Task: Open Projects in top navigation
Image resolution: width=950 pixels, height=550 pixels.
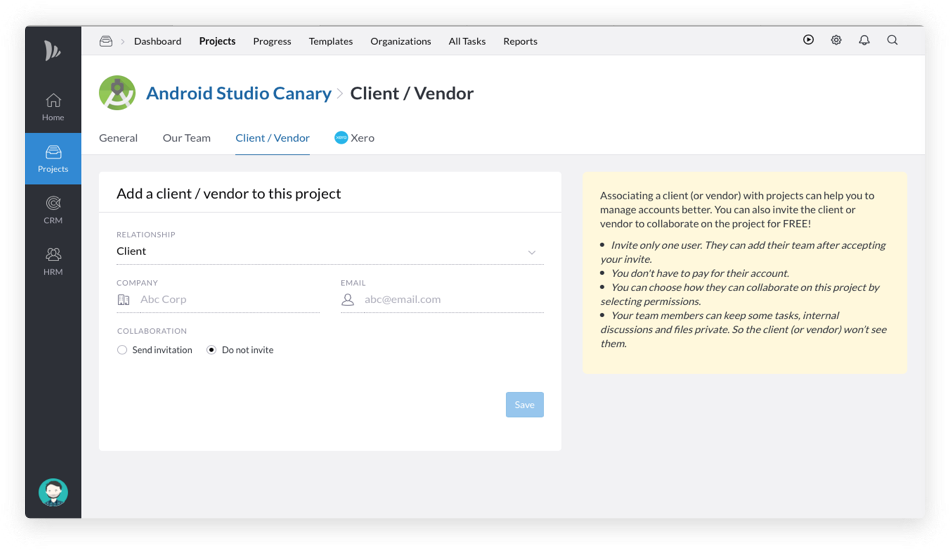Action: [x=217, y=41]
